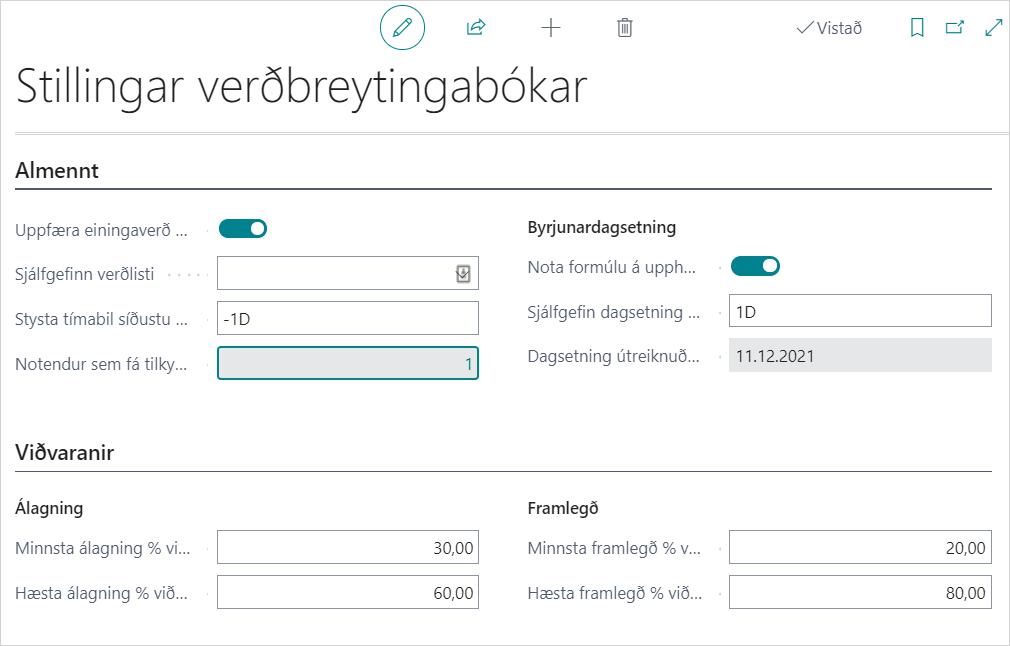1010x646 pixels.
Task: Click the trash can delete icon
Action: [625, 28]
